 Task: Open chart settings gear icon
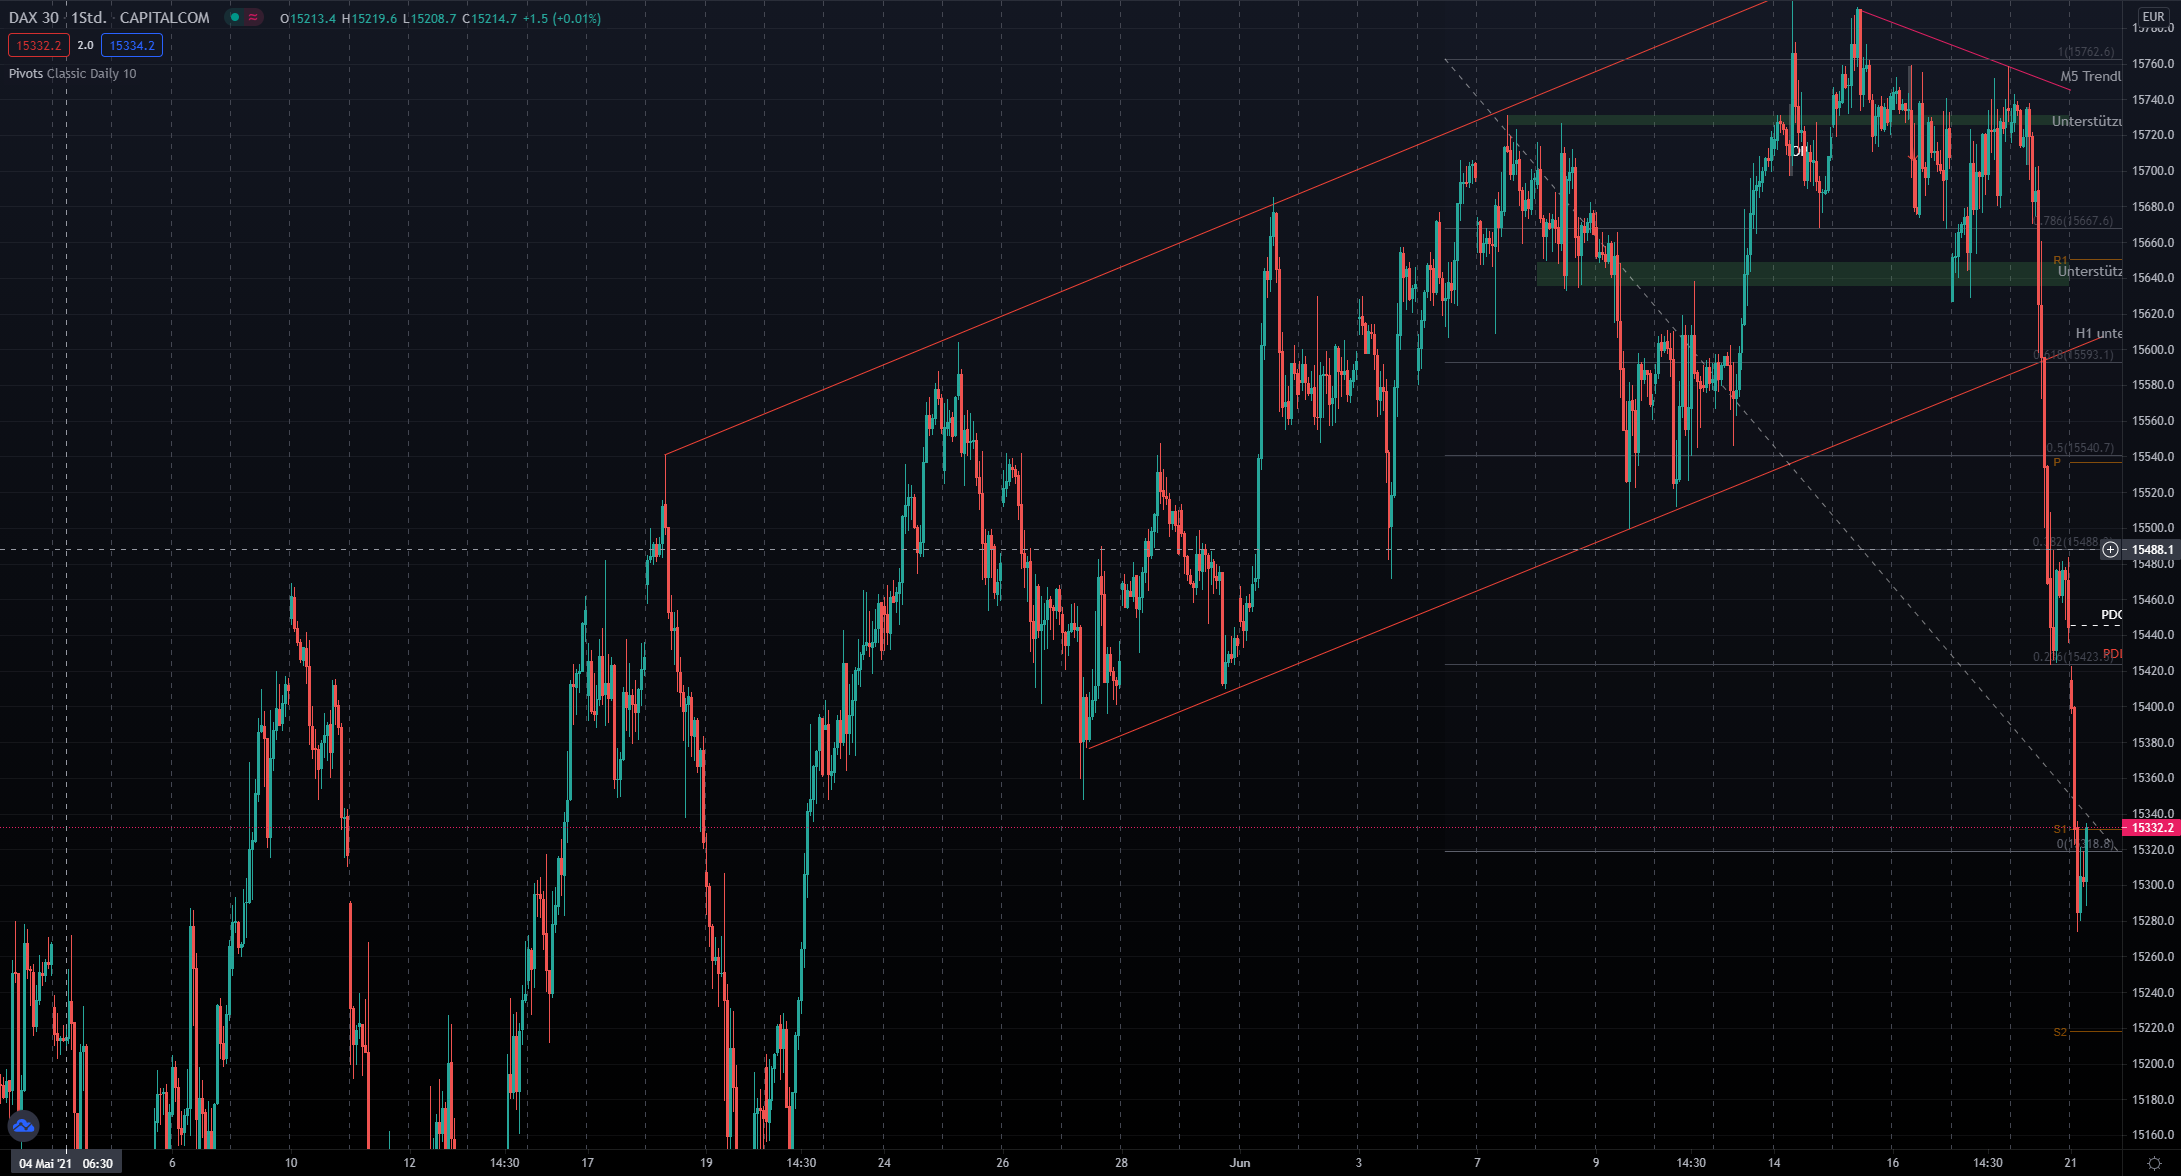point(2153,1163)
